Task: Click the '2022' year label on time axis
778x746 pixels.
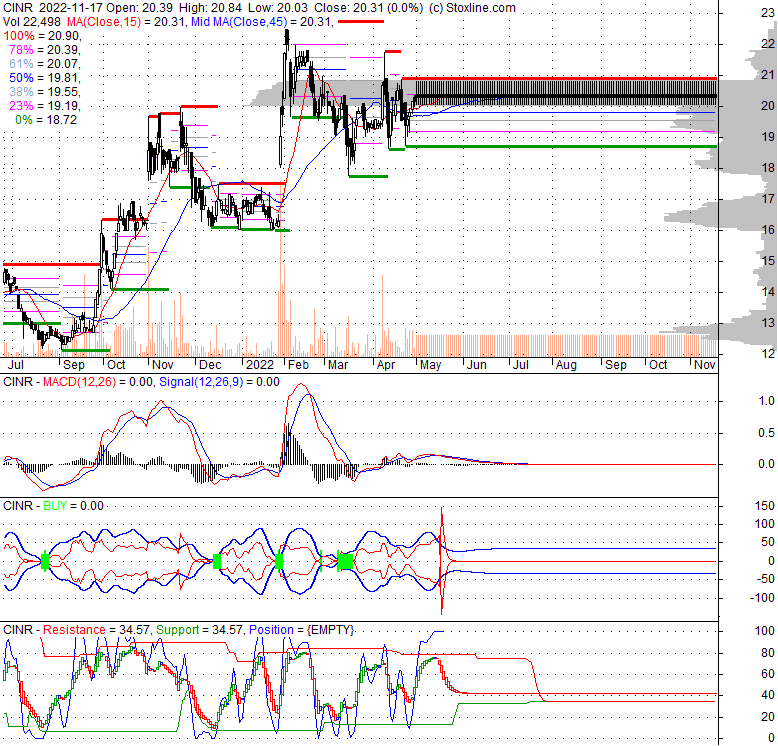Action: coord(260,365)
